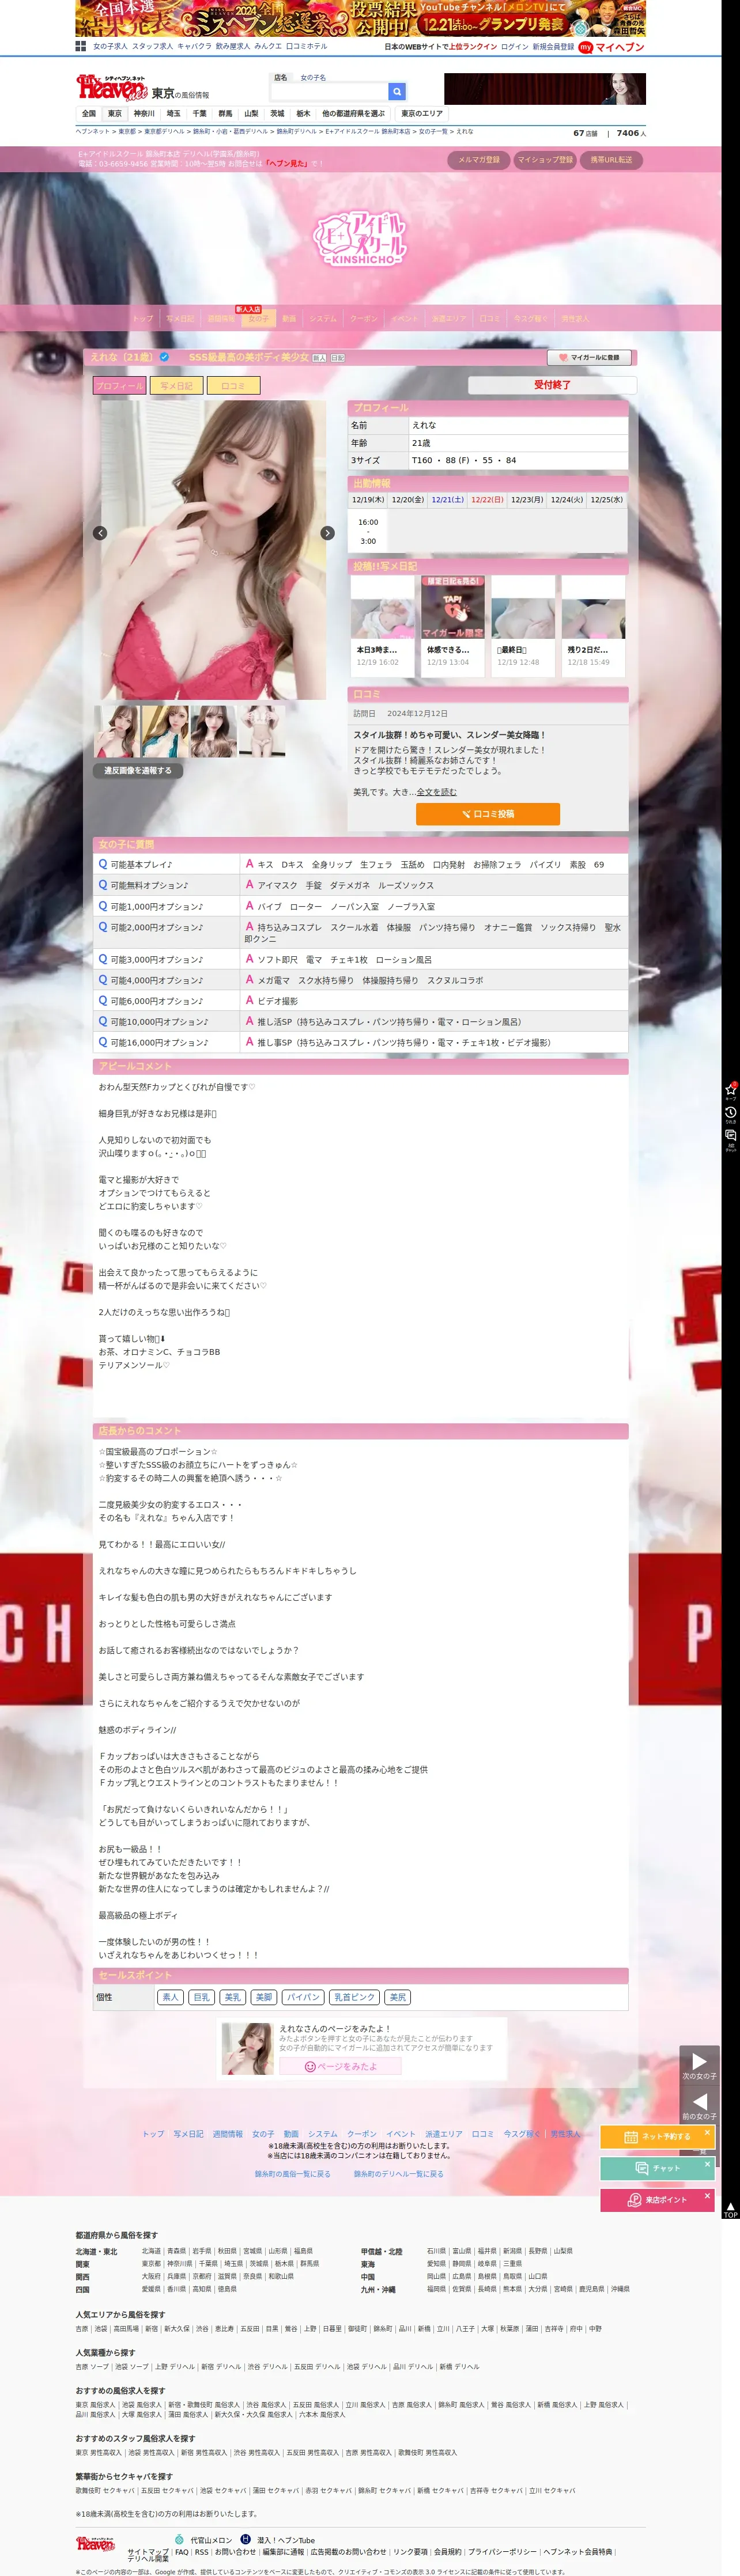This screenshot has width=740, height=2576.
Task: Click 女の子 tab in pink shop navigation
Action: pos(258,319)
